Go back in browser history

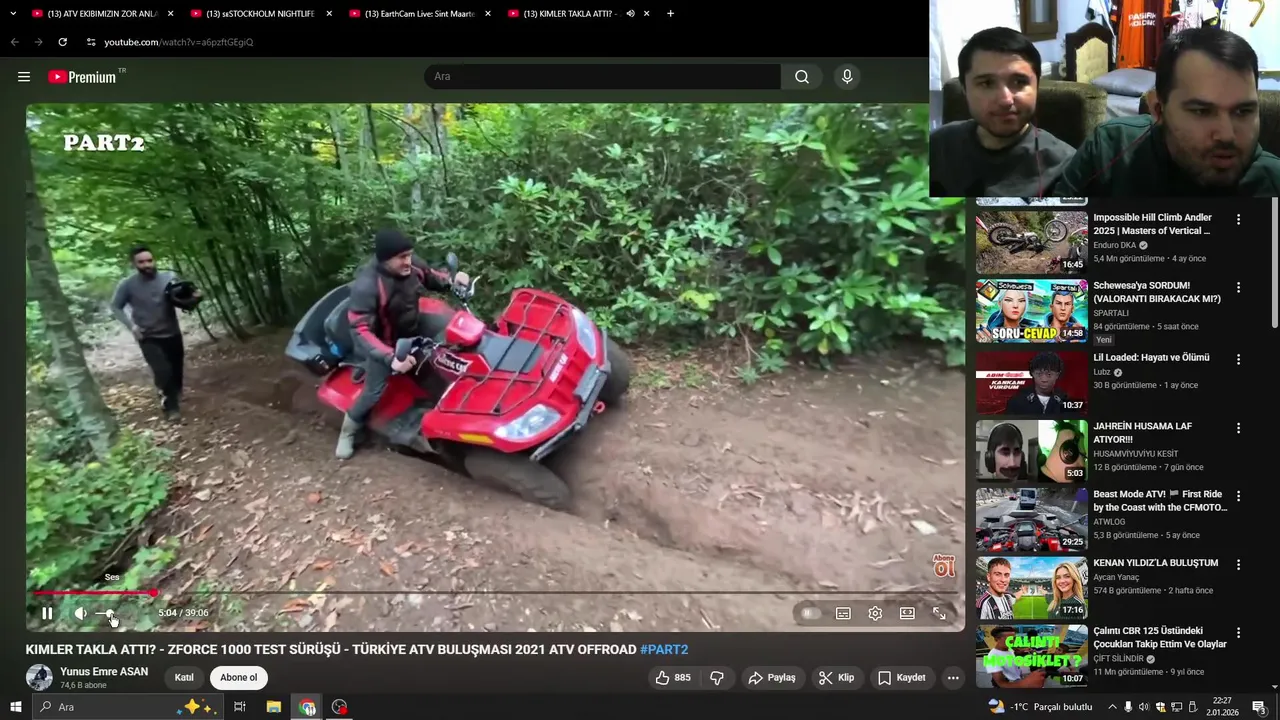tap(14, 42)
